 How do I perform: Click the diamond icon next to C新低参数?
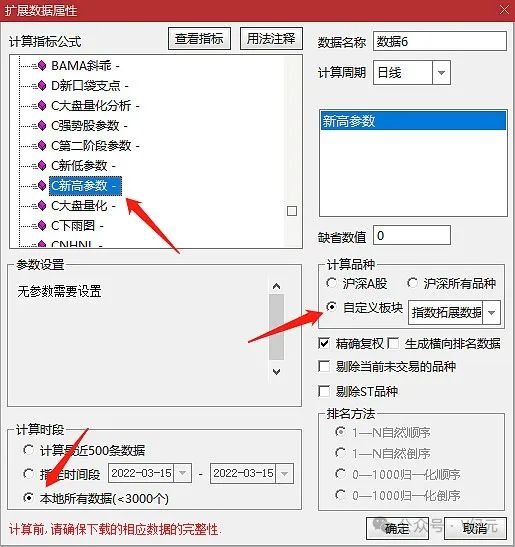pos(42,165)
